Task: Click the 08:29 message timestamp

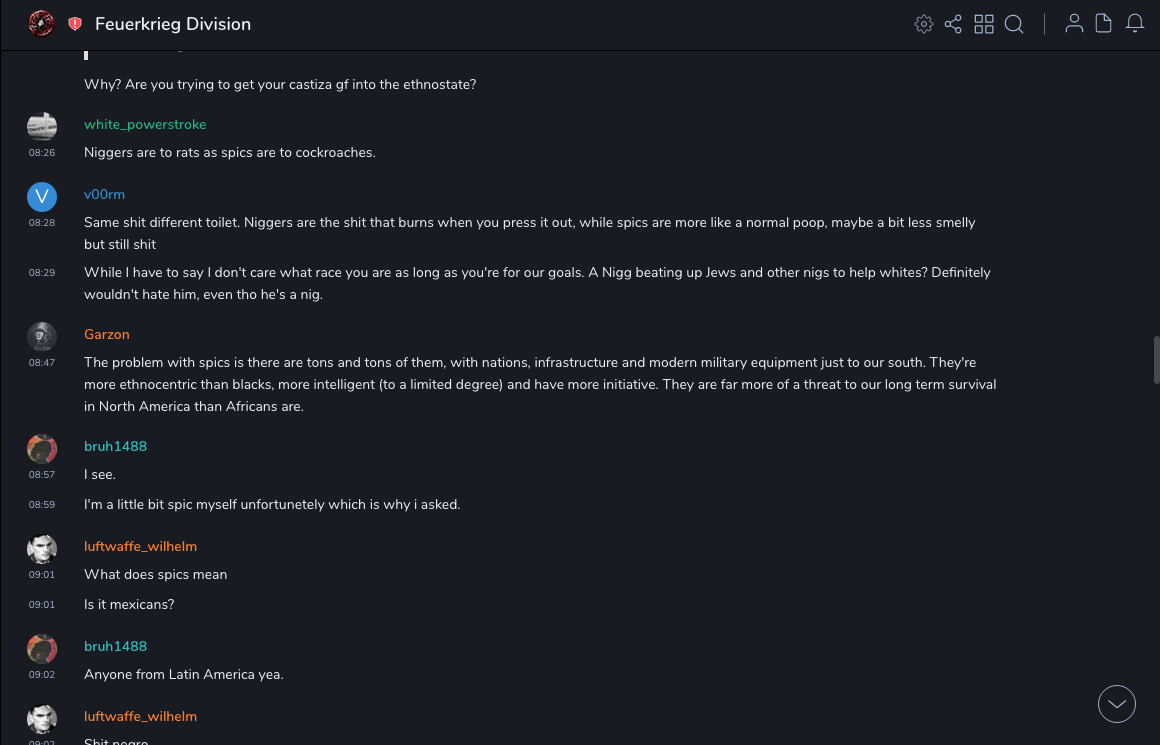Action: (x=42, y=272)
